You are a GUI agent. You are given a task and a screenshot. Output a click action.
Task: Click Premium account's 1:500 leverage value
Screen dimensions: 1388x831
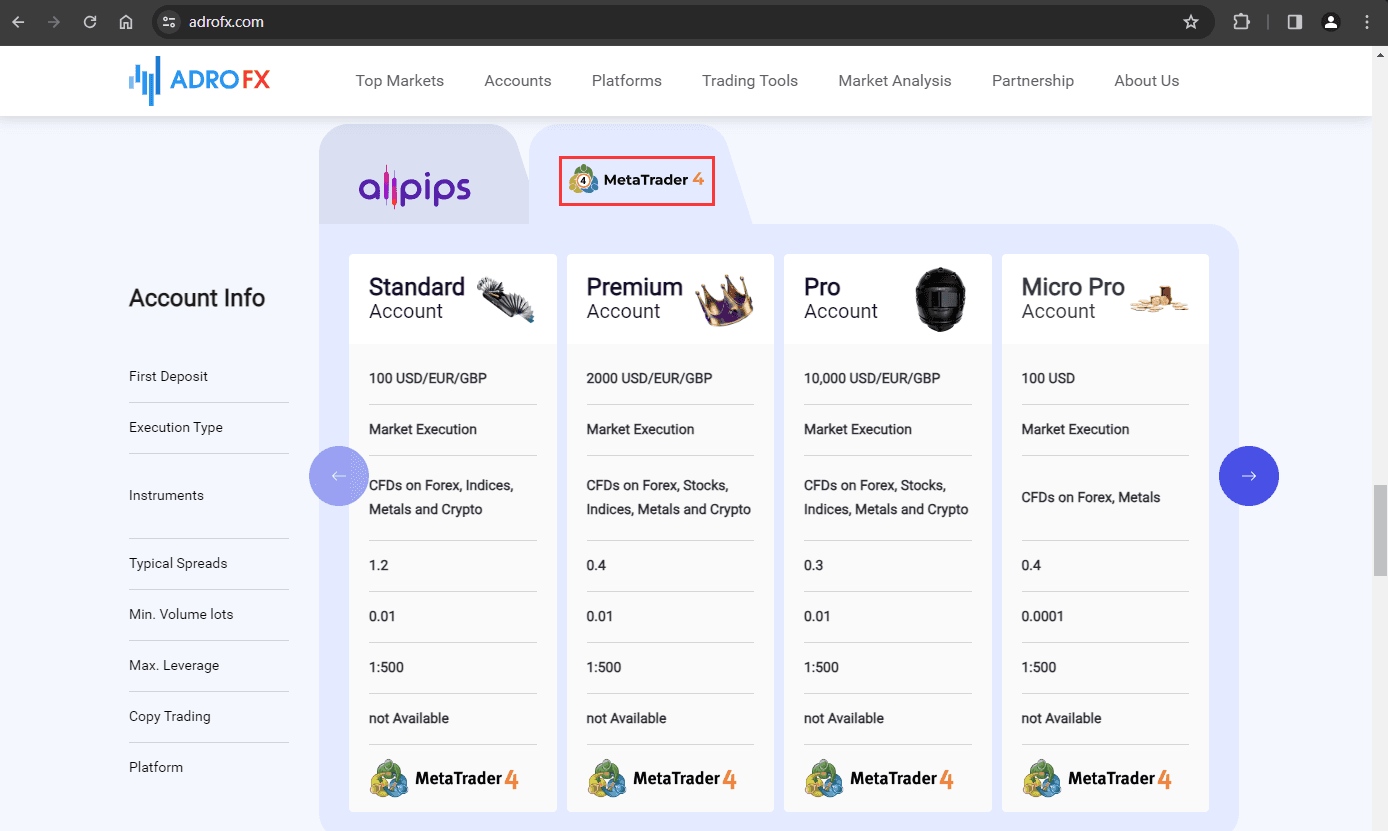pos(604,667)
